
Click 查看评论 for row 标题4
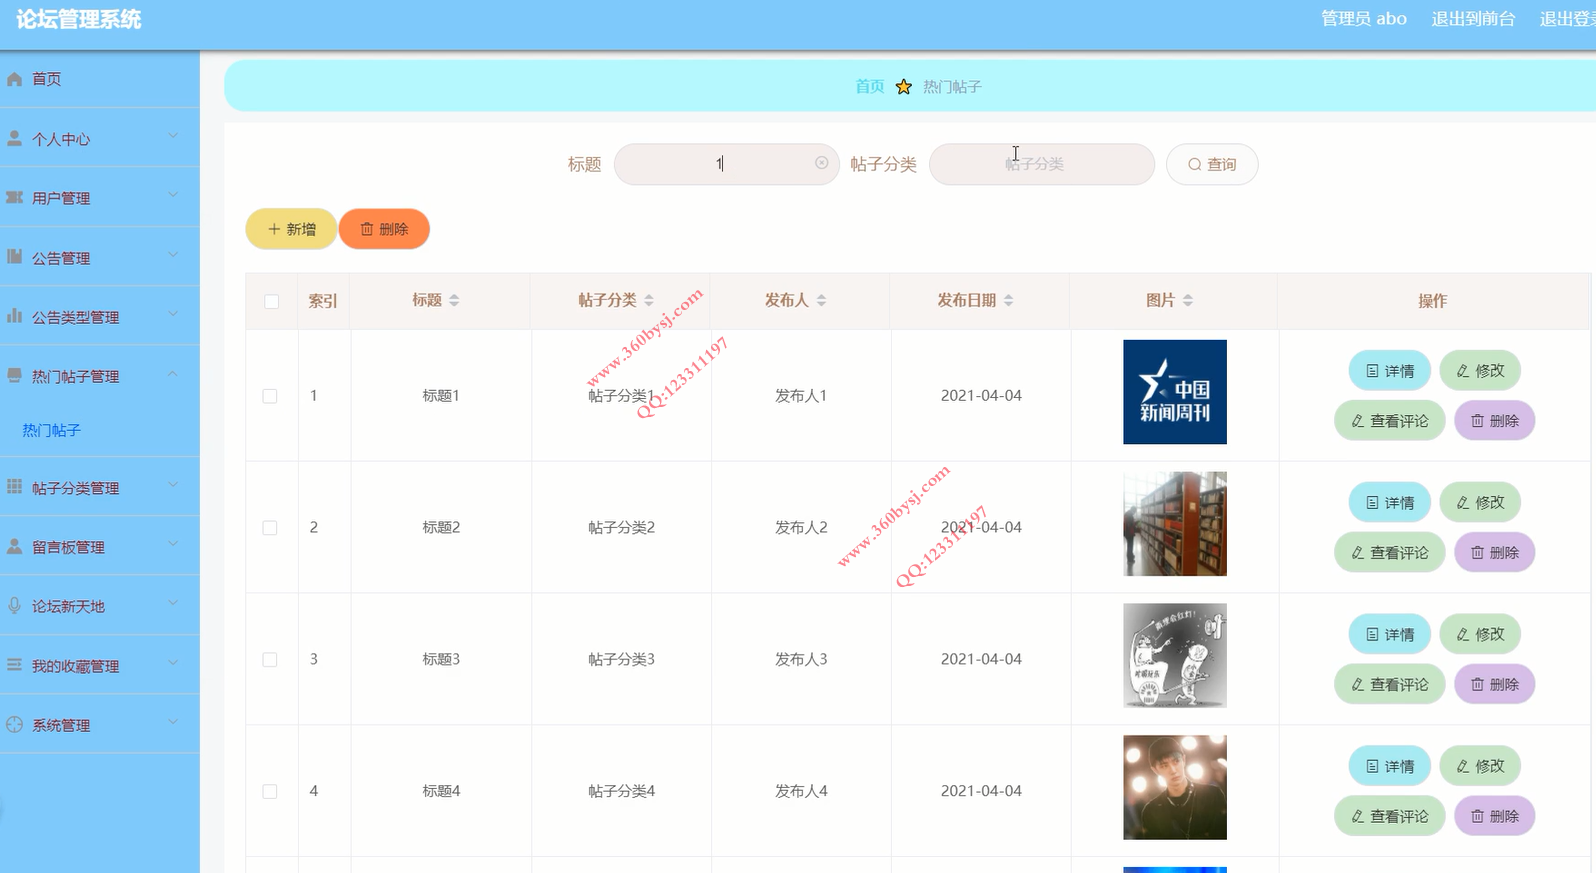coord(1390,817)
